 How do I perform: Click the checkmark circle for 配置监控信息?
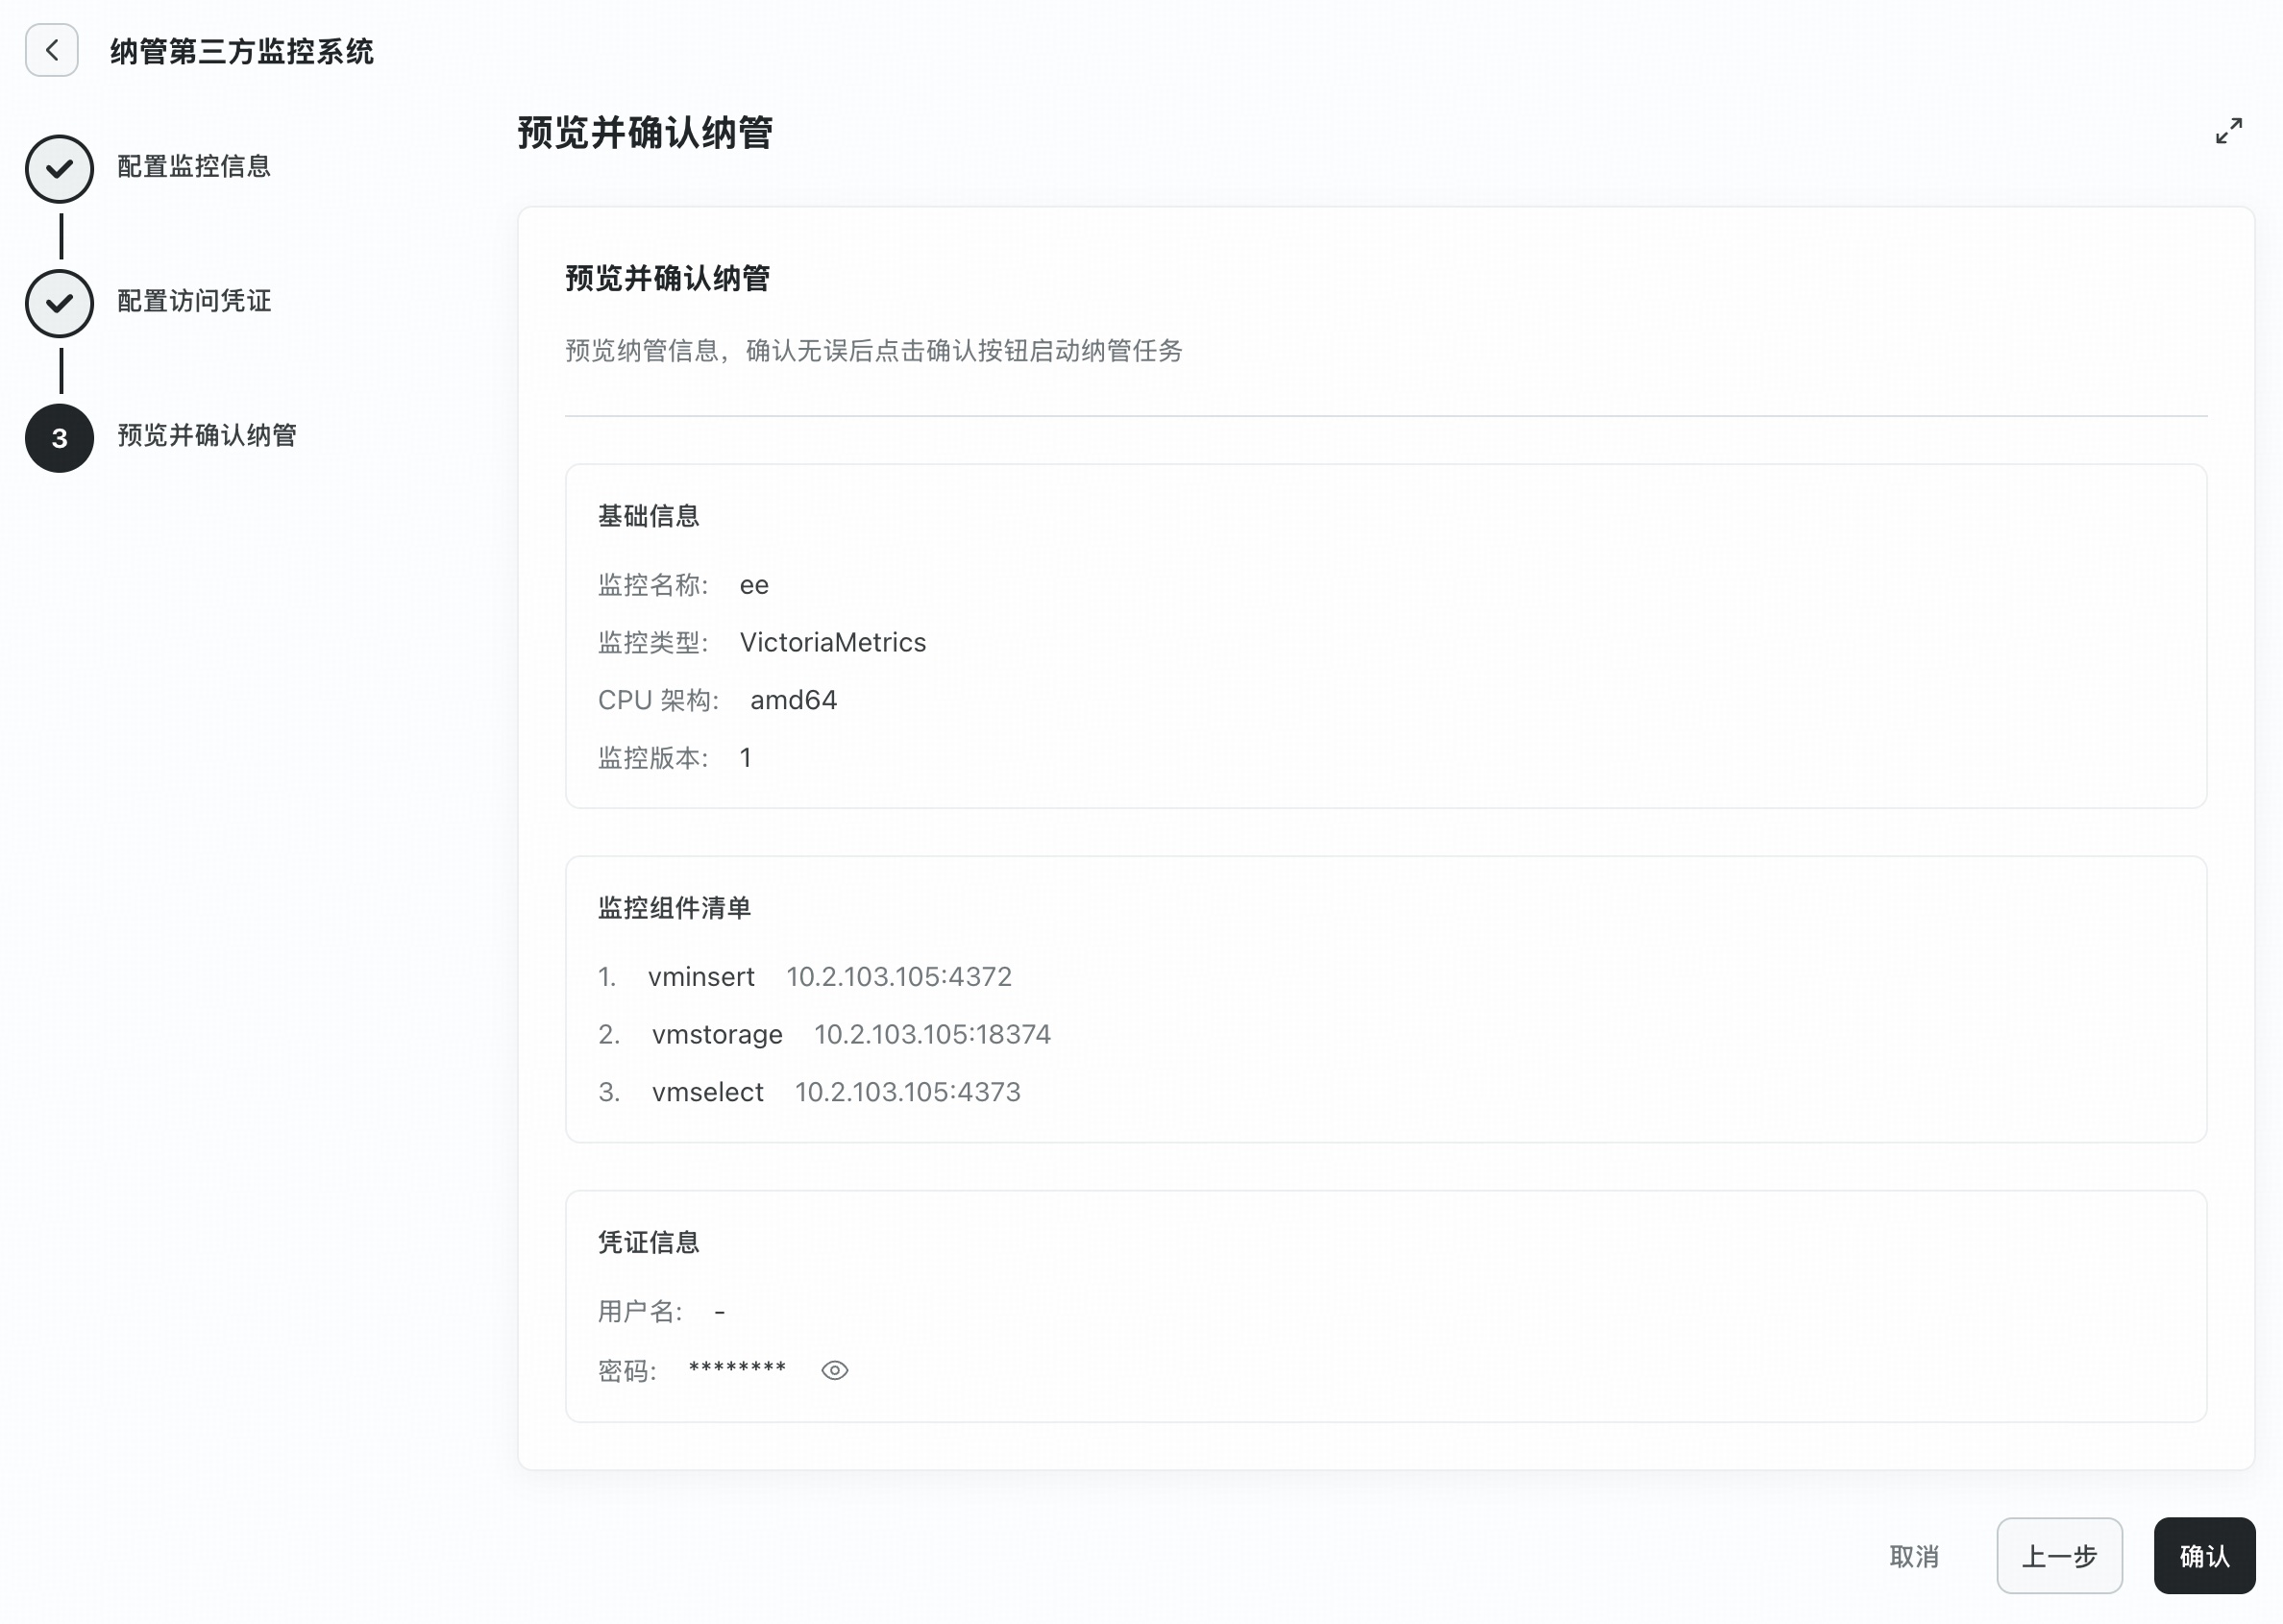click(x=60, y=168)
